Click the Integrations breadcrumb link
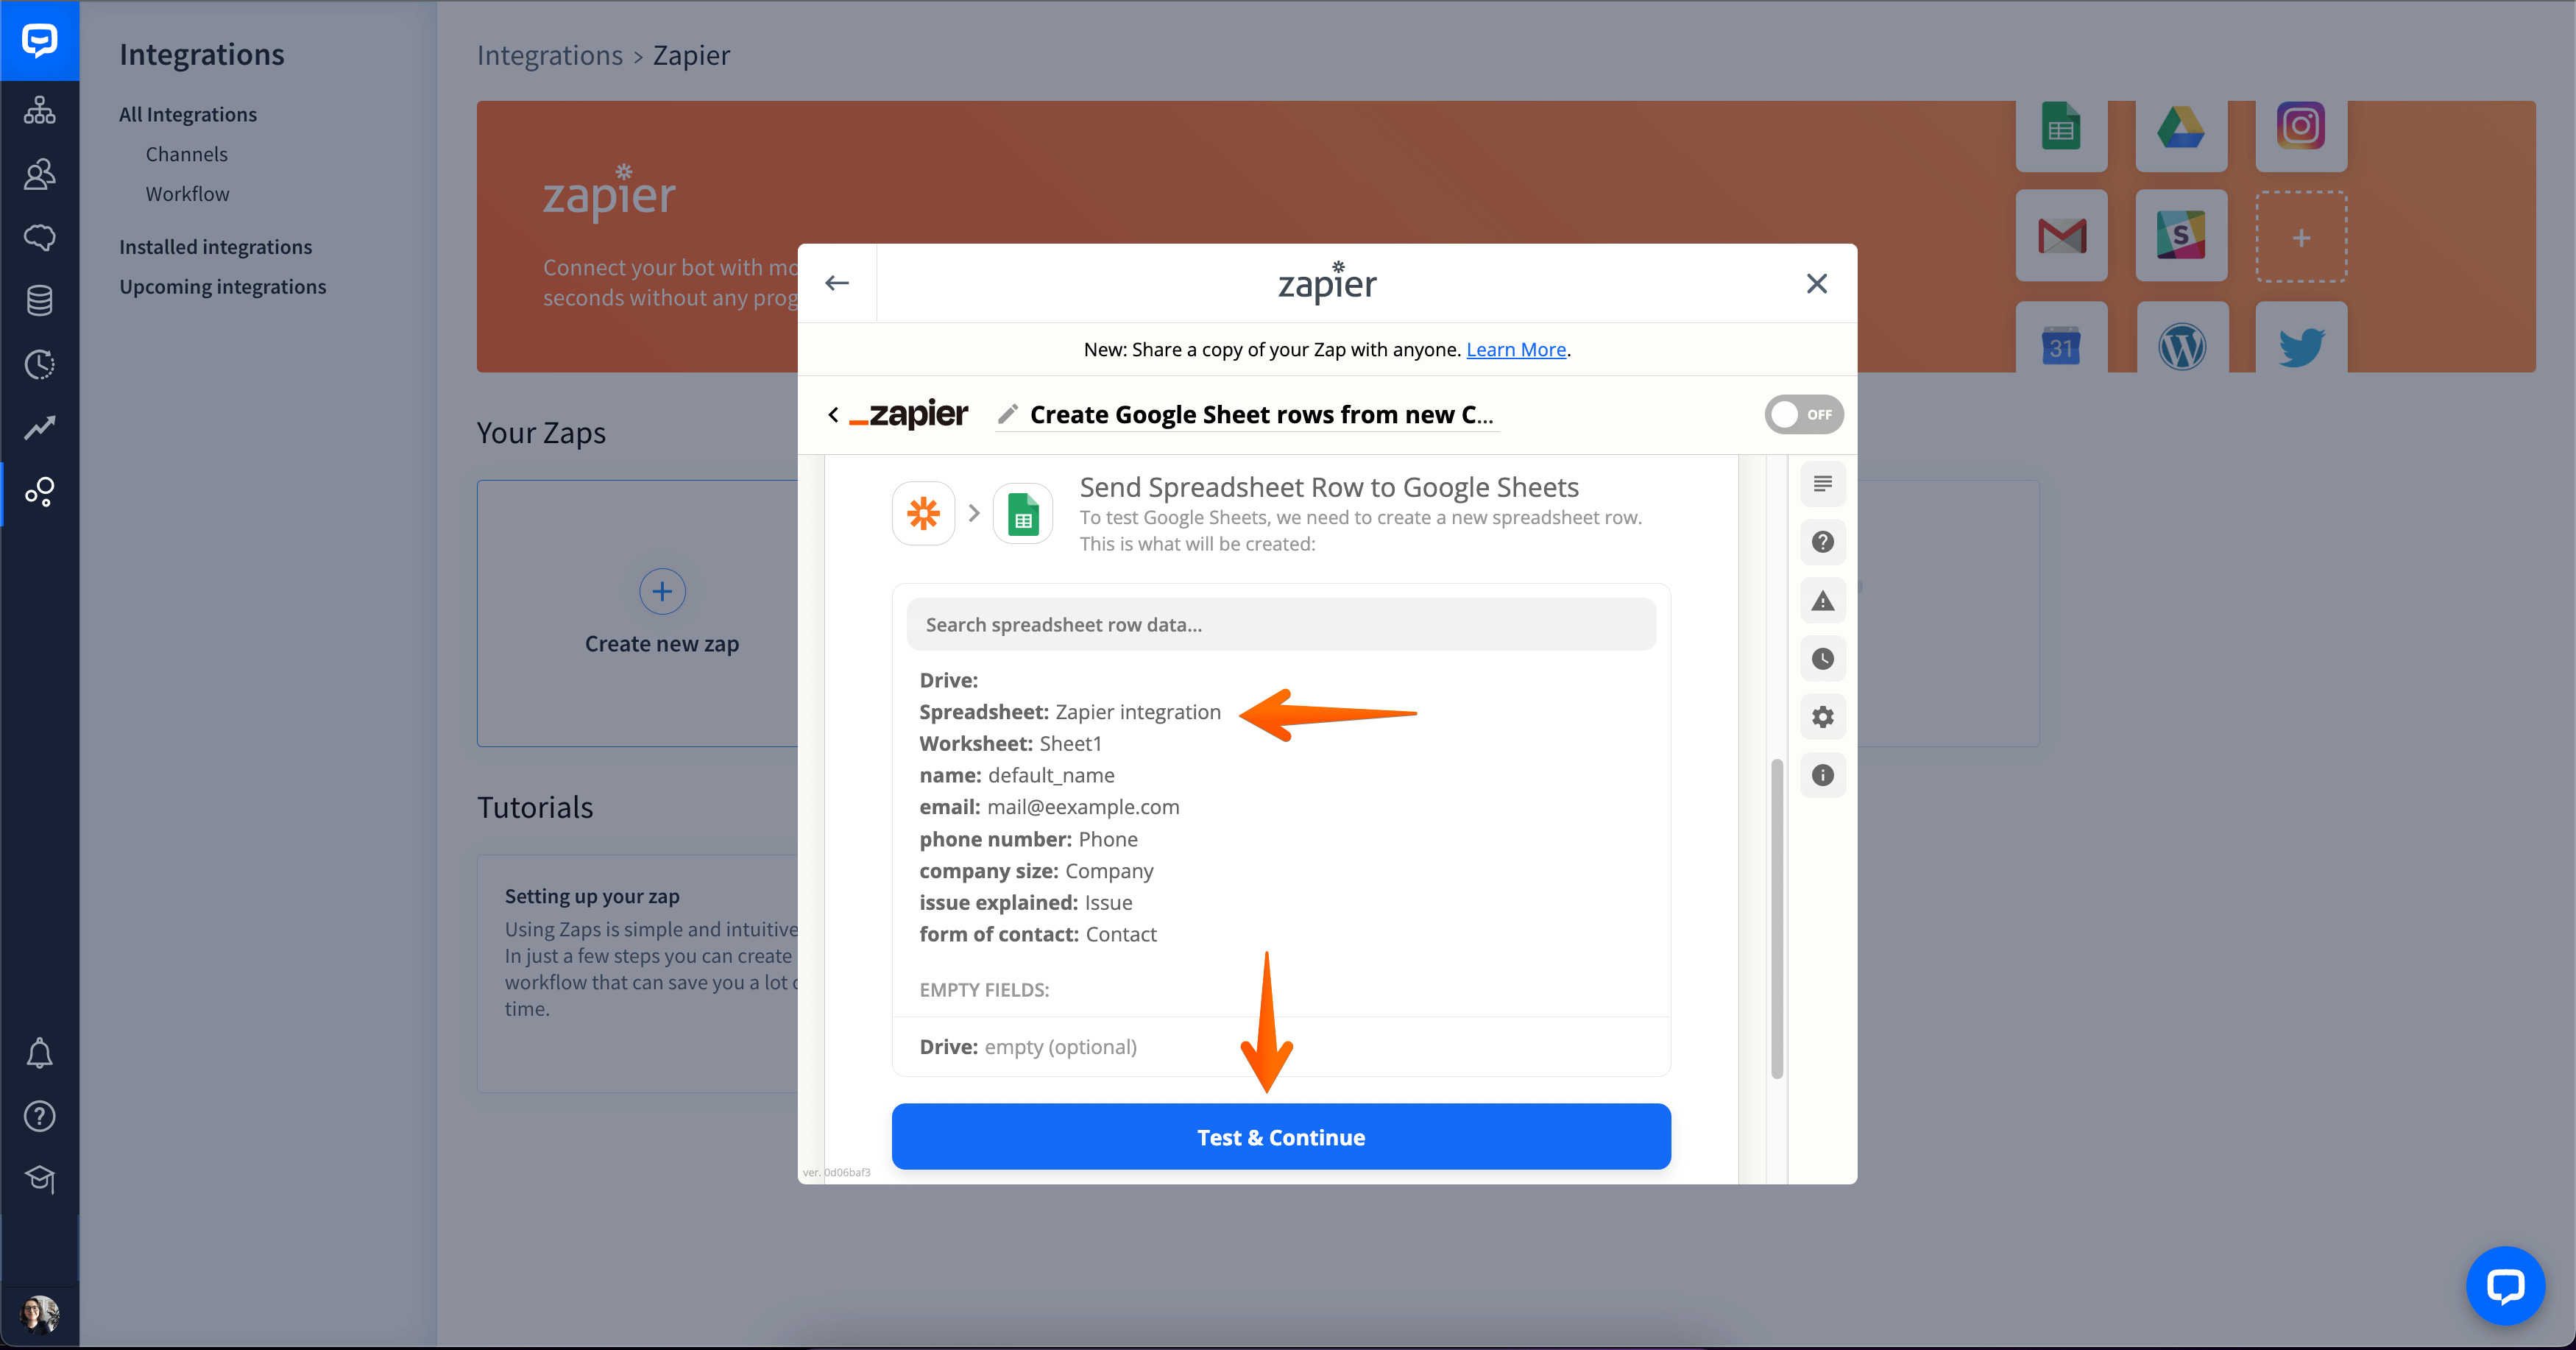 [x=549, y=56]
